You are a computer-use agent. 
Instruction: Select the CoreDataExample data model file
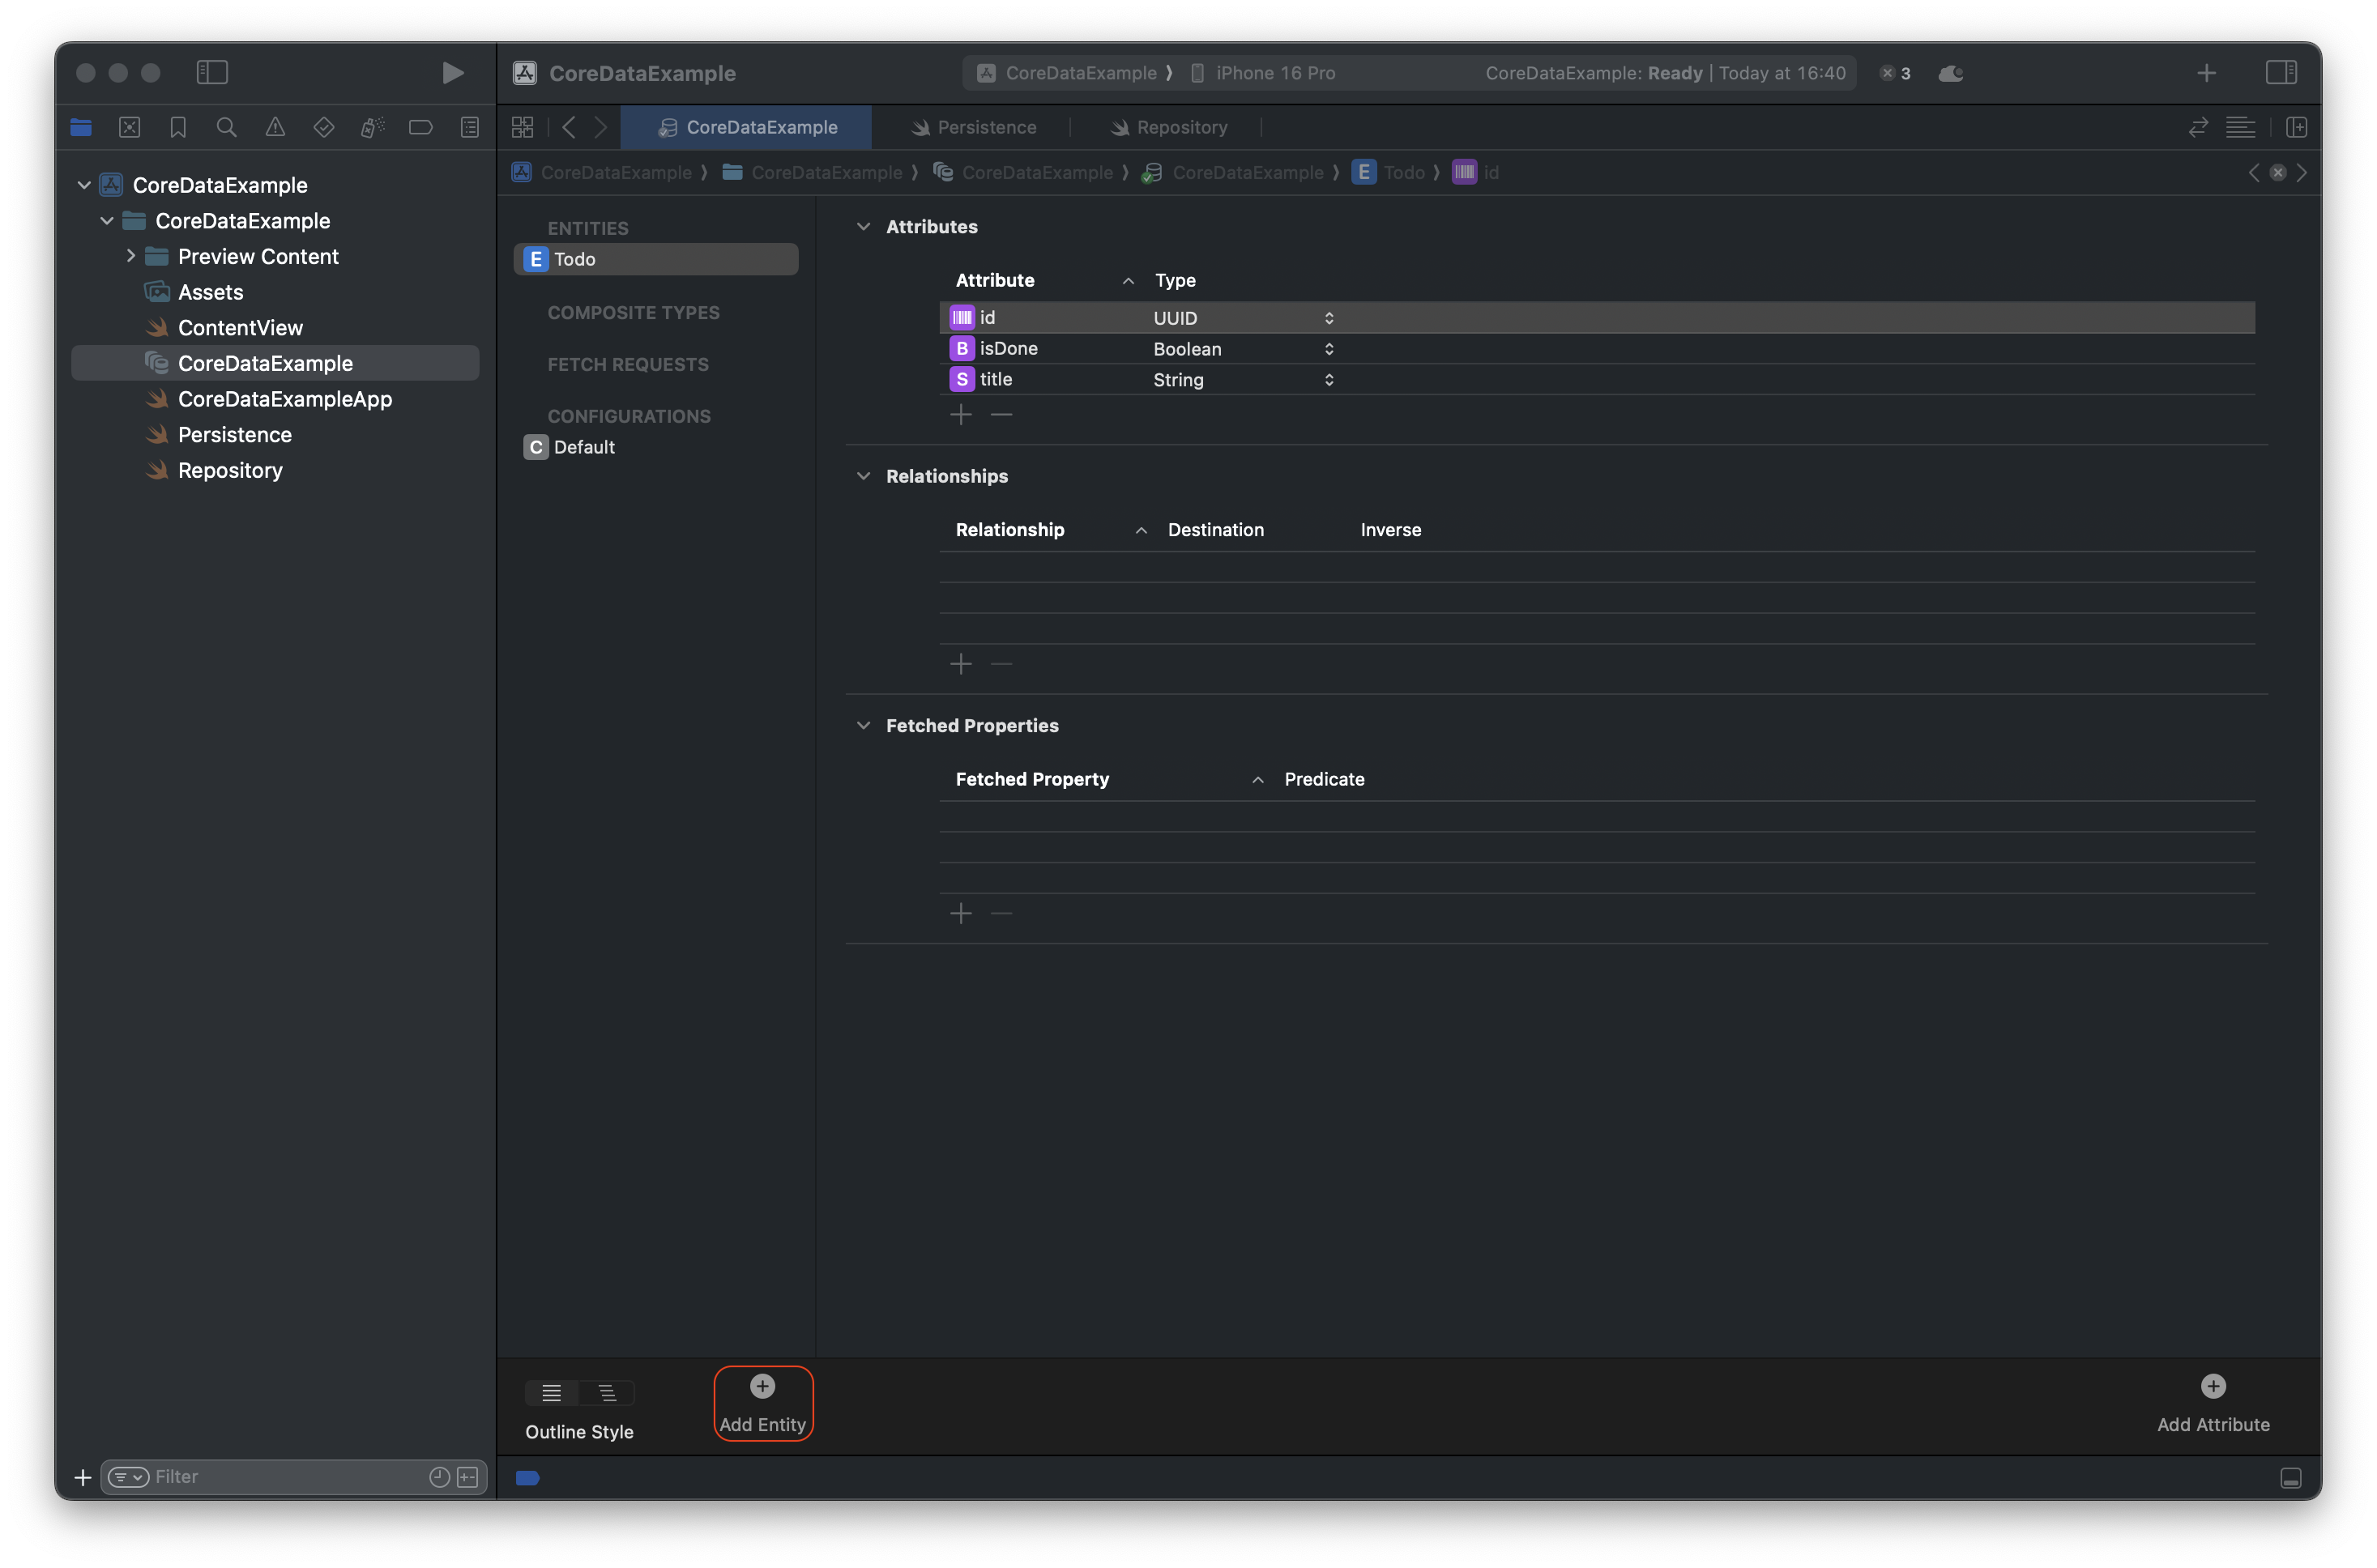tap(275, 363)
